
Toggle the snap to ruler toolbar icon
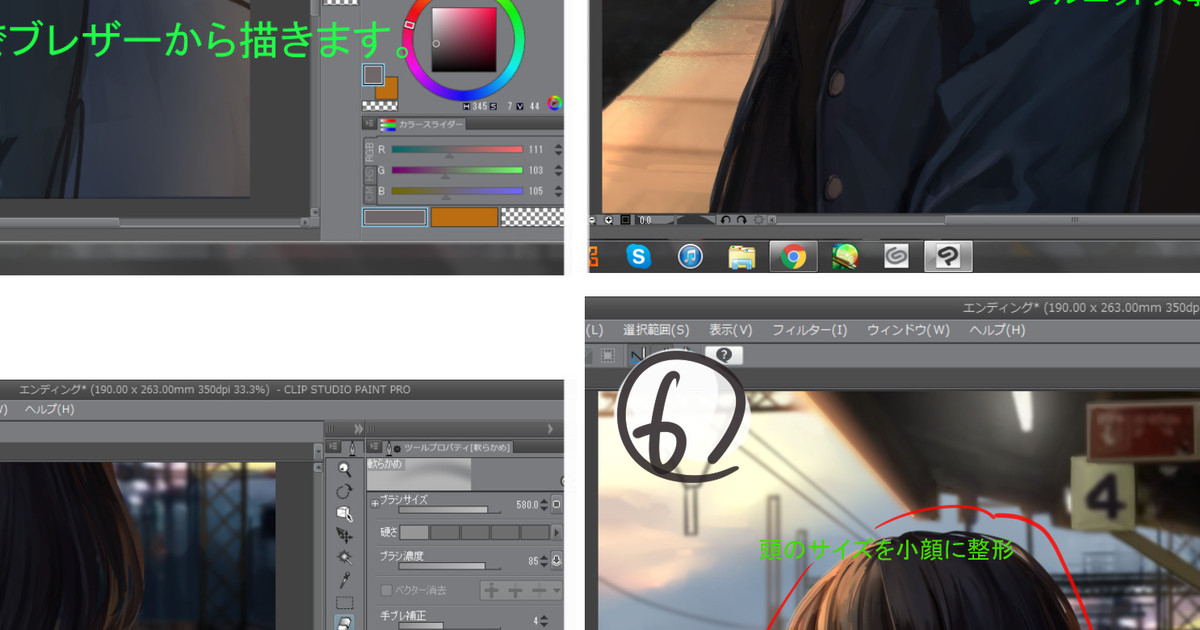click(x=637, y=355)
